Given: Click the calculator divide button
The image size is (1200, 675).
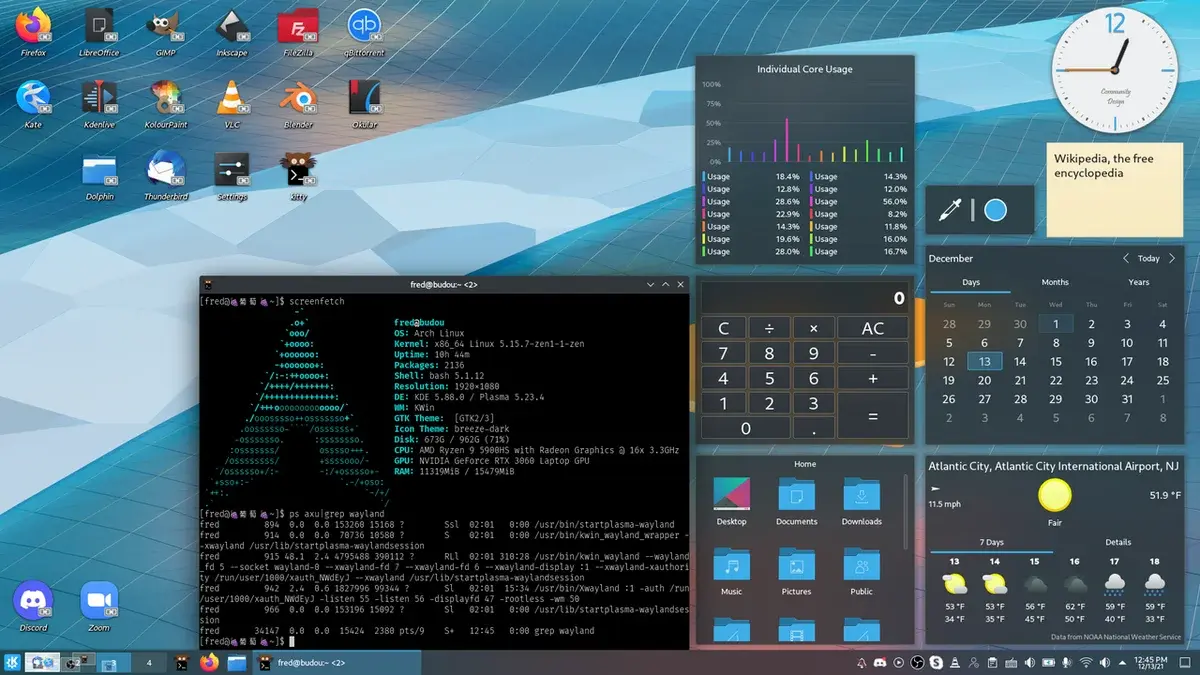Looking at the screenshot, I should (x=769, y=328).
